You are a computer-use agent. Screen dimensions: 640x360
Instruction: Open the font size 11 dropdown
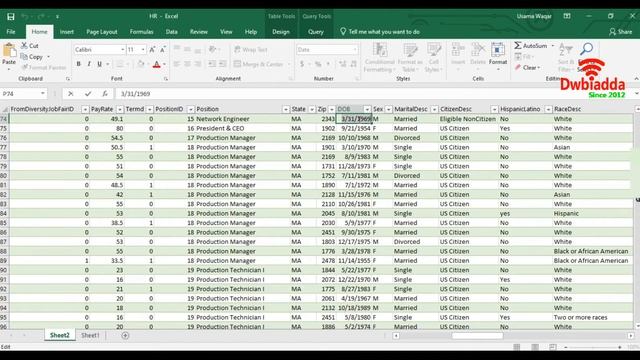pos(143,49)
